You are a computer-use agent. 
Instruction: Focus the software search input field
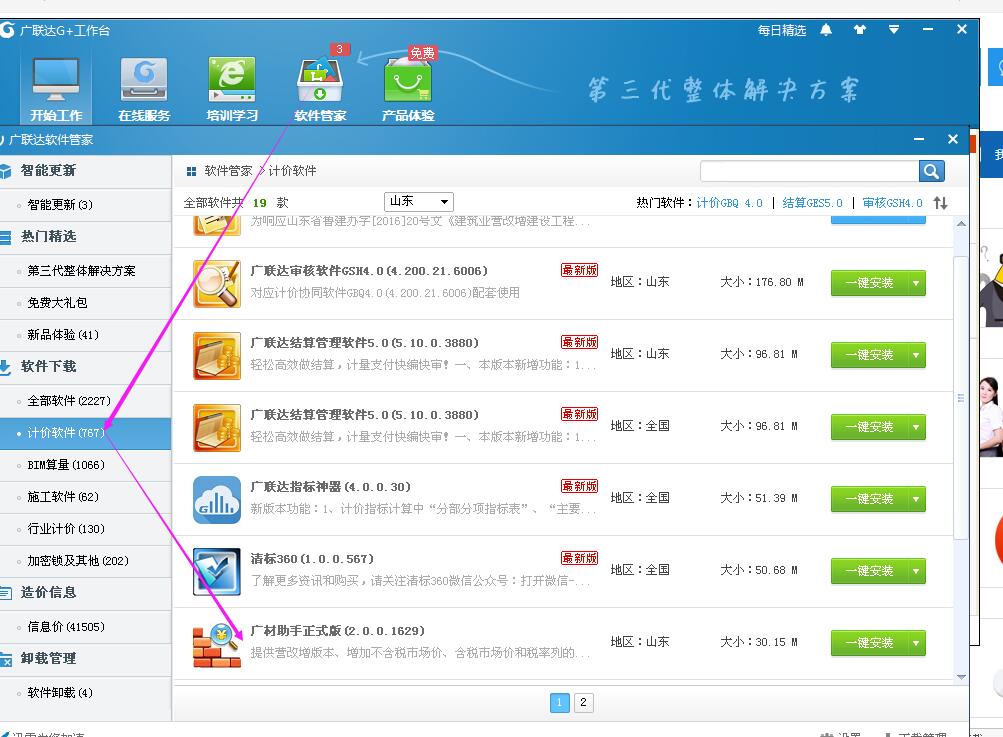pos(809,171)
